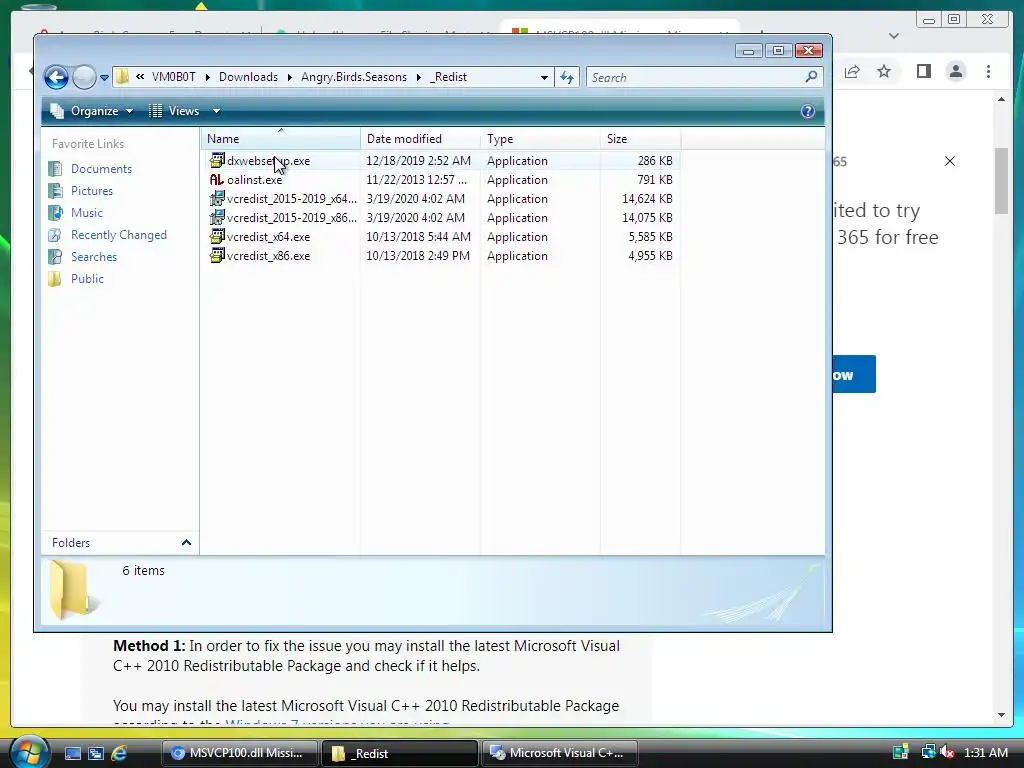Viewport: 1024px width, 768px height.
Task: Click 10/13/2018 2:49 PM date cell
Action: coord(418,256)
